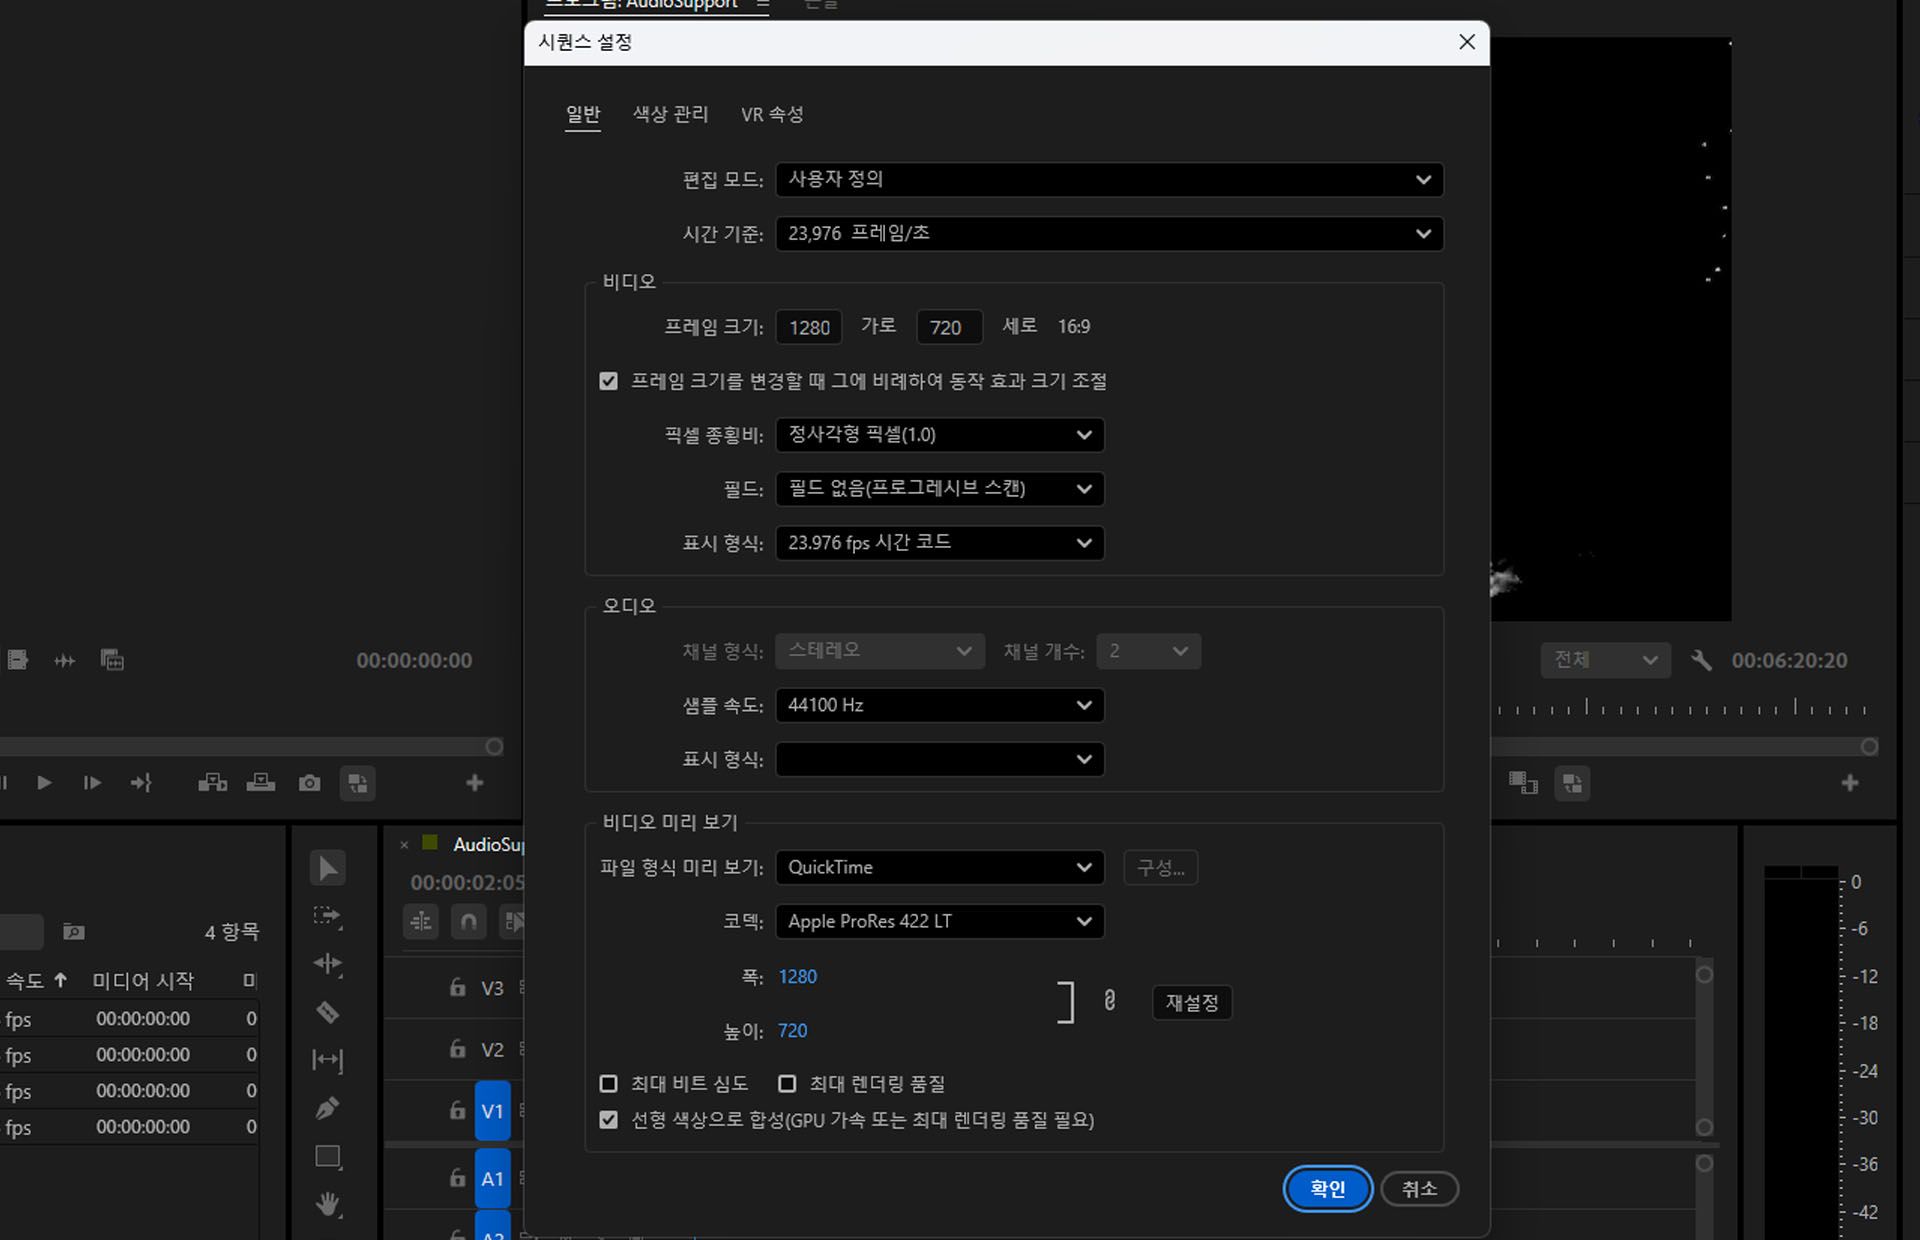Select the Track Select Forward tool
The width and height of the screenshot is (1920, 1240).
(x=327, y=916)
